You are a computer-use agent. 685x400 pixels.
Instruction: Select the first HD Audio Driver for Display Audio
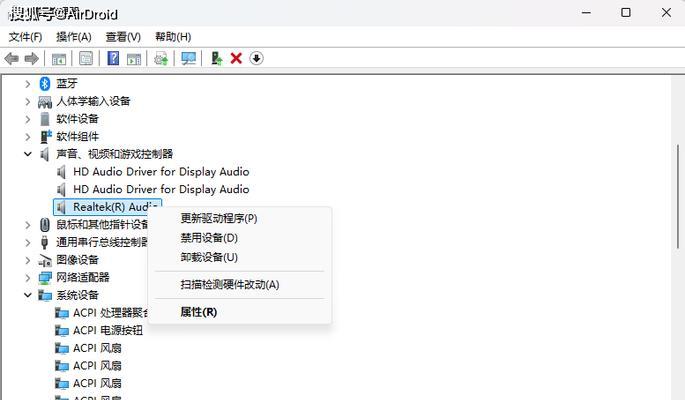(x=161, y=172)
